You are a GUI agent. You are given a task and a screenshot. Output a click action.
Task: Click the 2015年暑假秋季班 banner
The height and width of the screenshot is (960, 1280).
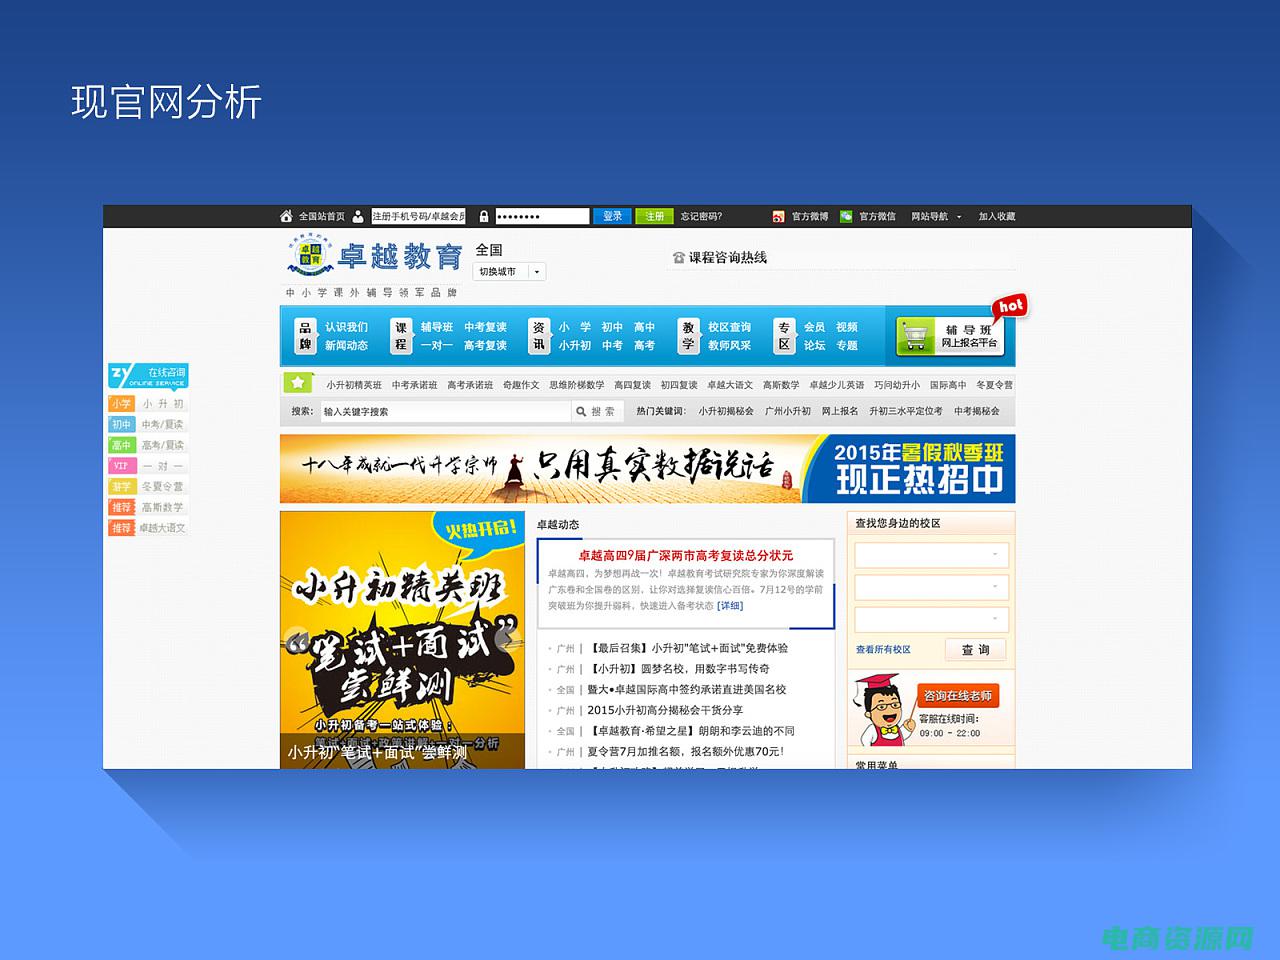coord(648,468)
